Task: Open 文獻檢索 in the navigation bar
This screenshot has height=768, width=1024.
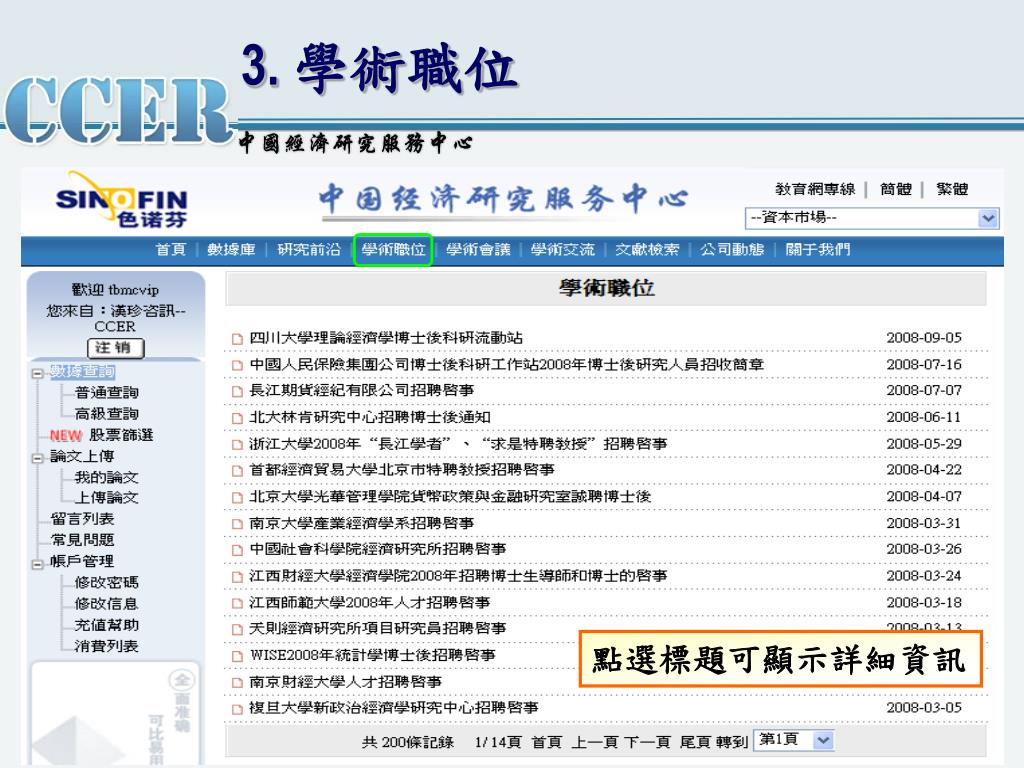Action: tap(647, 249)
